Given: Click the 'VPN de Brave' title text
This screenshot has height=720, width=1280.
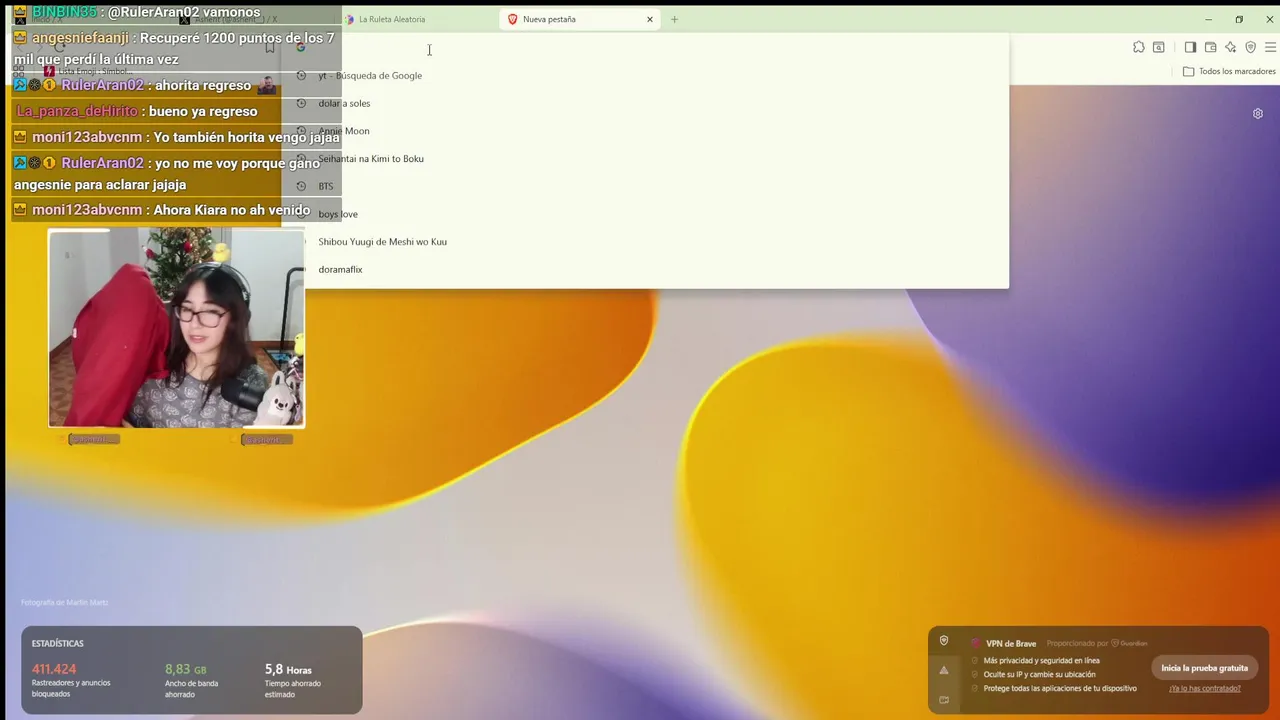Looking at the screenshot, I should (x=1011, y=643).
